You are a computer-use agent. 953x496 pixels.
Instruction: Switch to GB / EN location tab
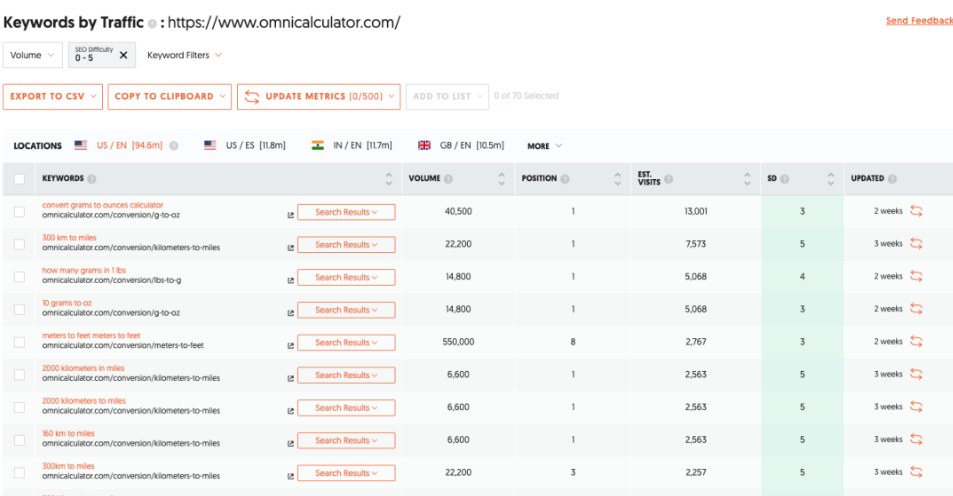[461, 145]
